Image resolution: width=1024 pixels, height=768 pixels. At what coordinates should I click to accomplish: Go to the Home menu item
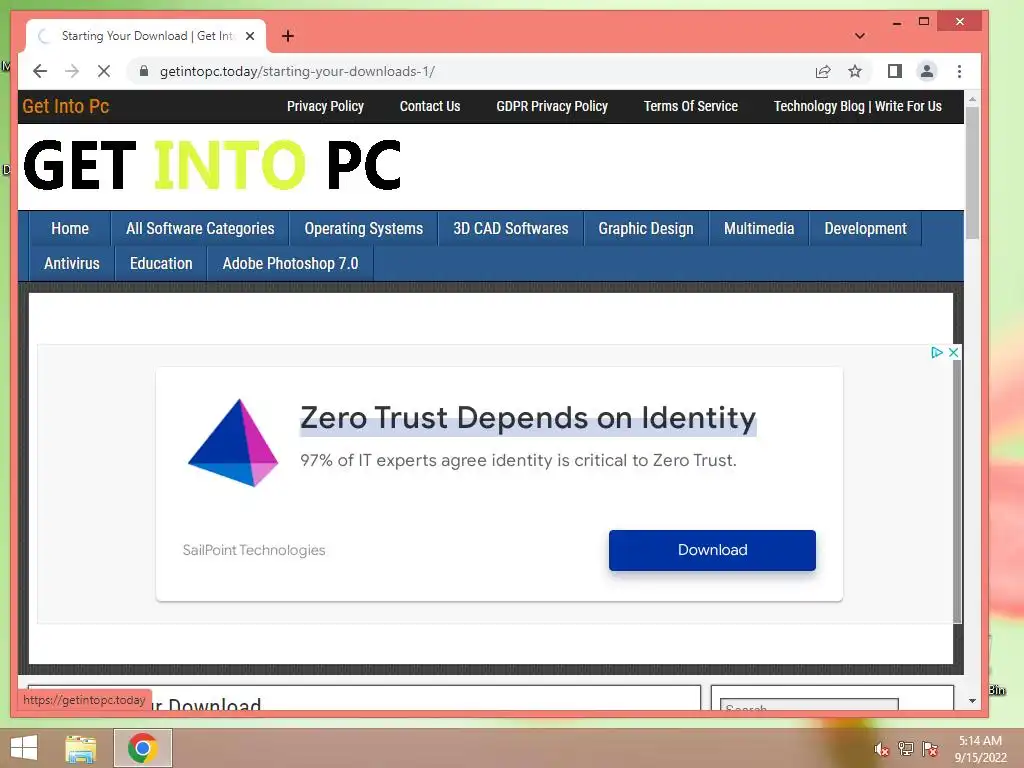(x=70, y=229)
